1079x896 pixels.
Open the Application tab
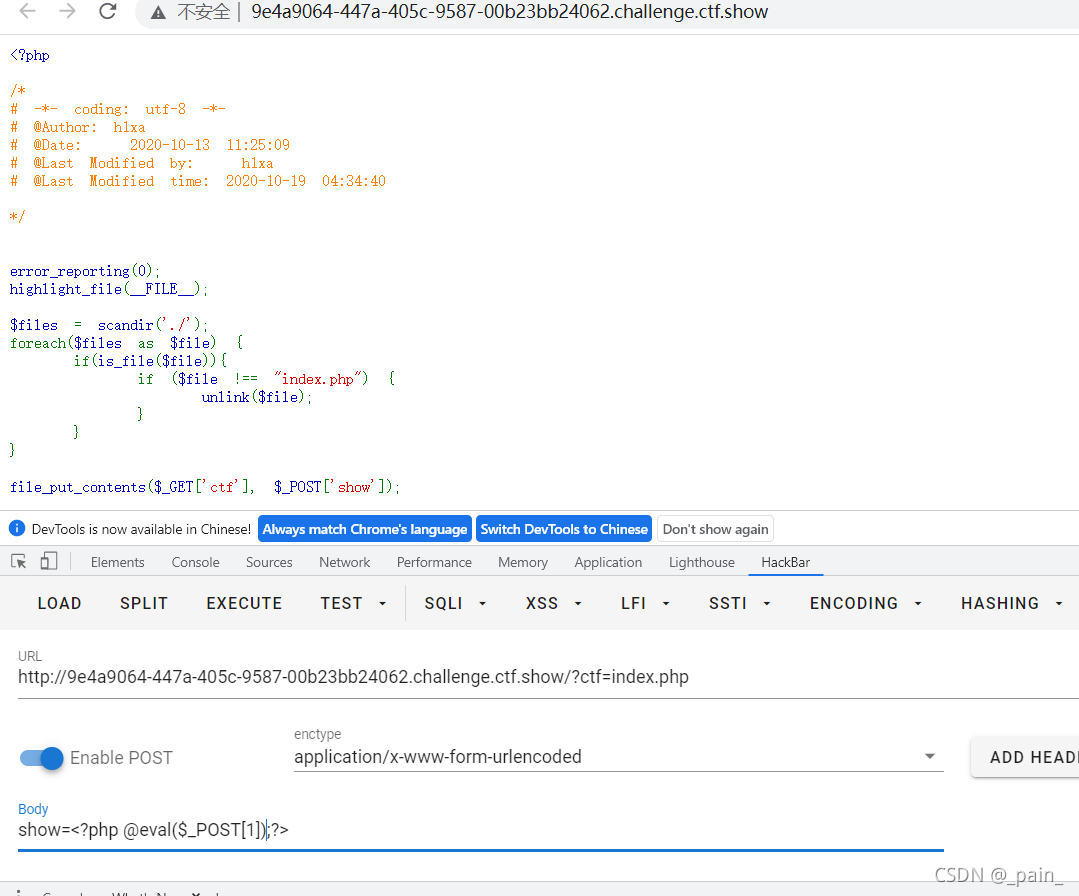pyautogui.click(x=608, y=562)
